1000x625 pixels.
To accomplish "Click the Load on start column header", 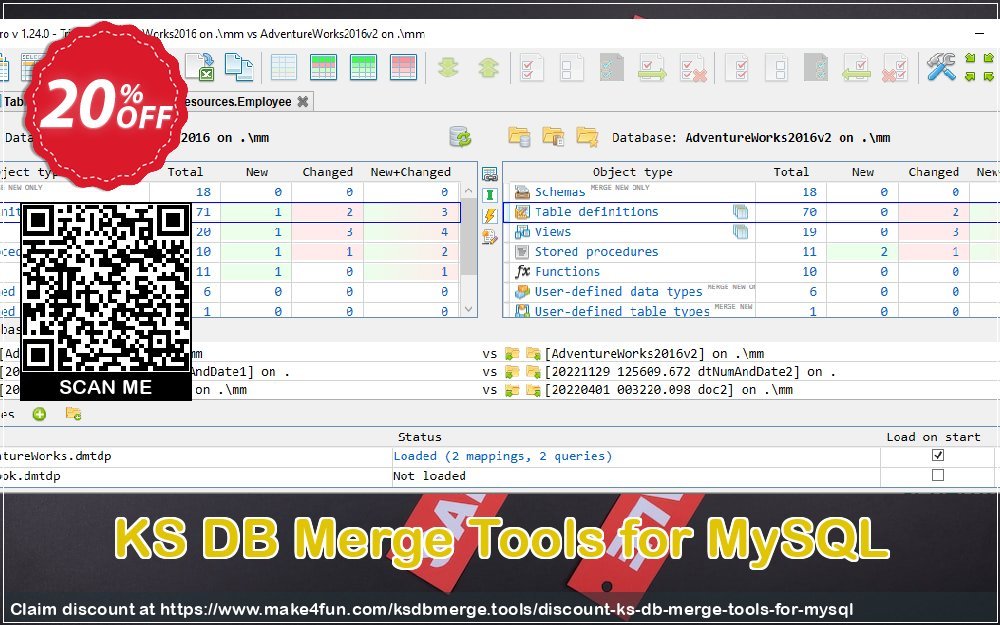I will coord(933,437).
